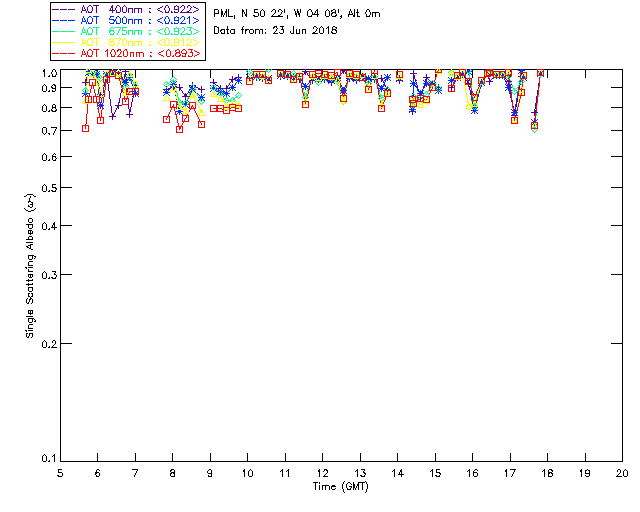
Task: Click the y-axis tick label 0.2
Action: coord(46,344)
